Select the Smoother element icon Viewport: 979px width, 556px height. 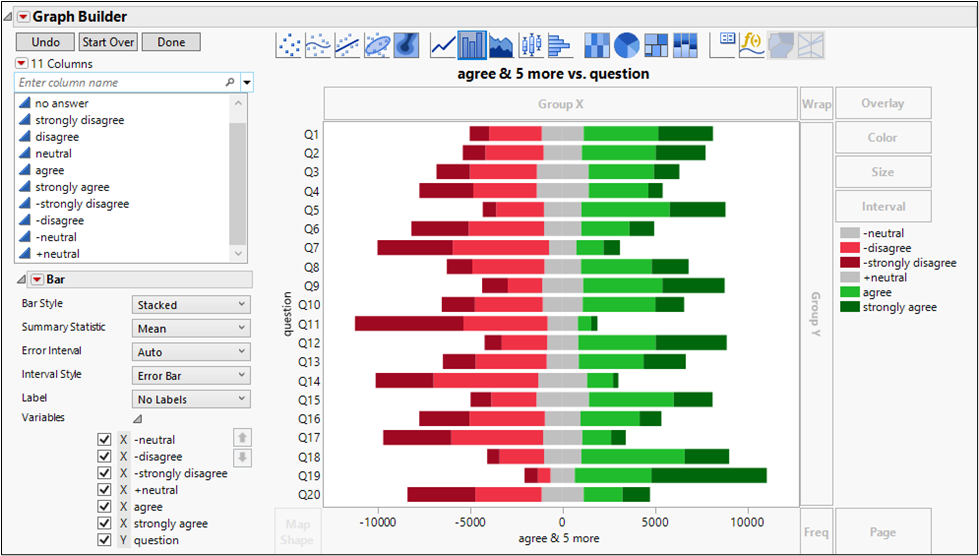(x=318, y=45)
